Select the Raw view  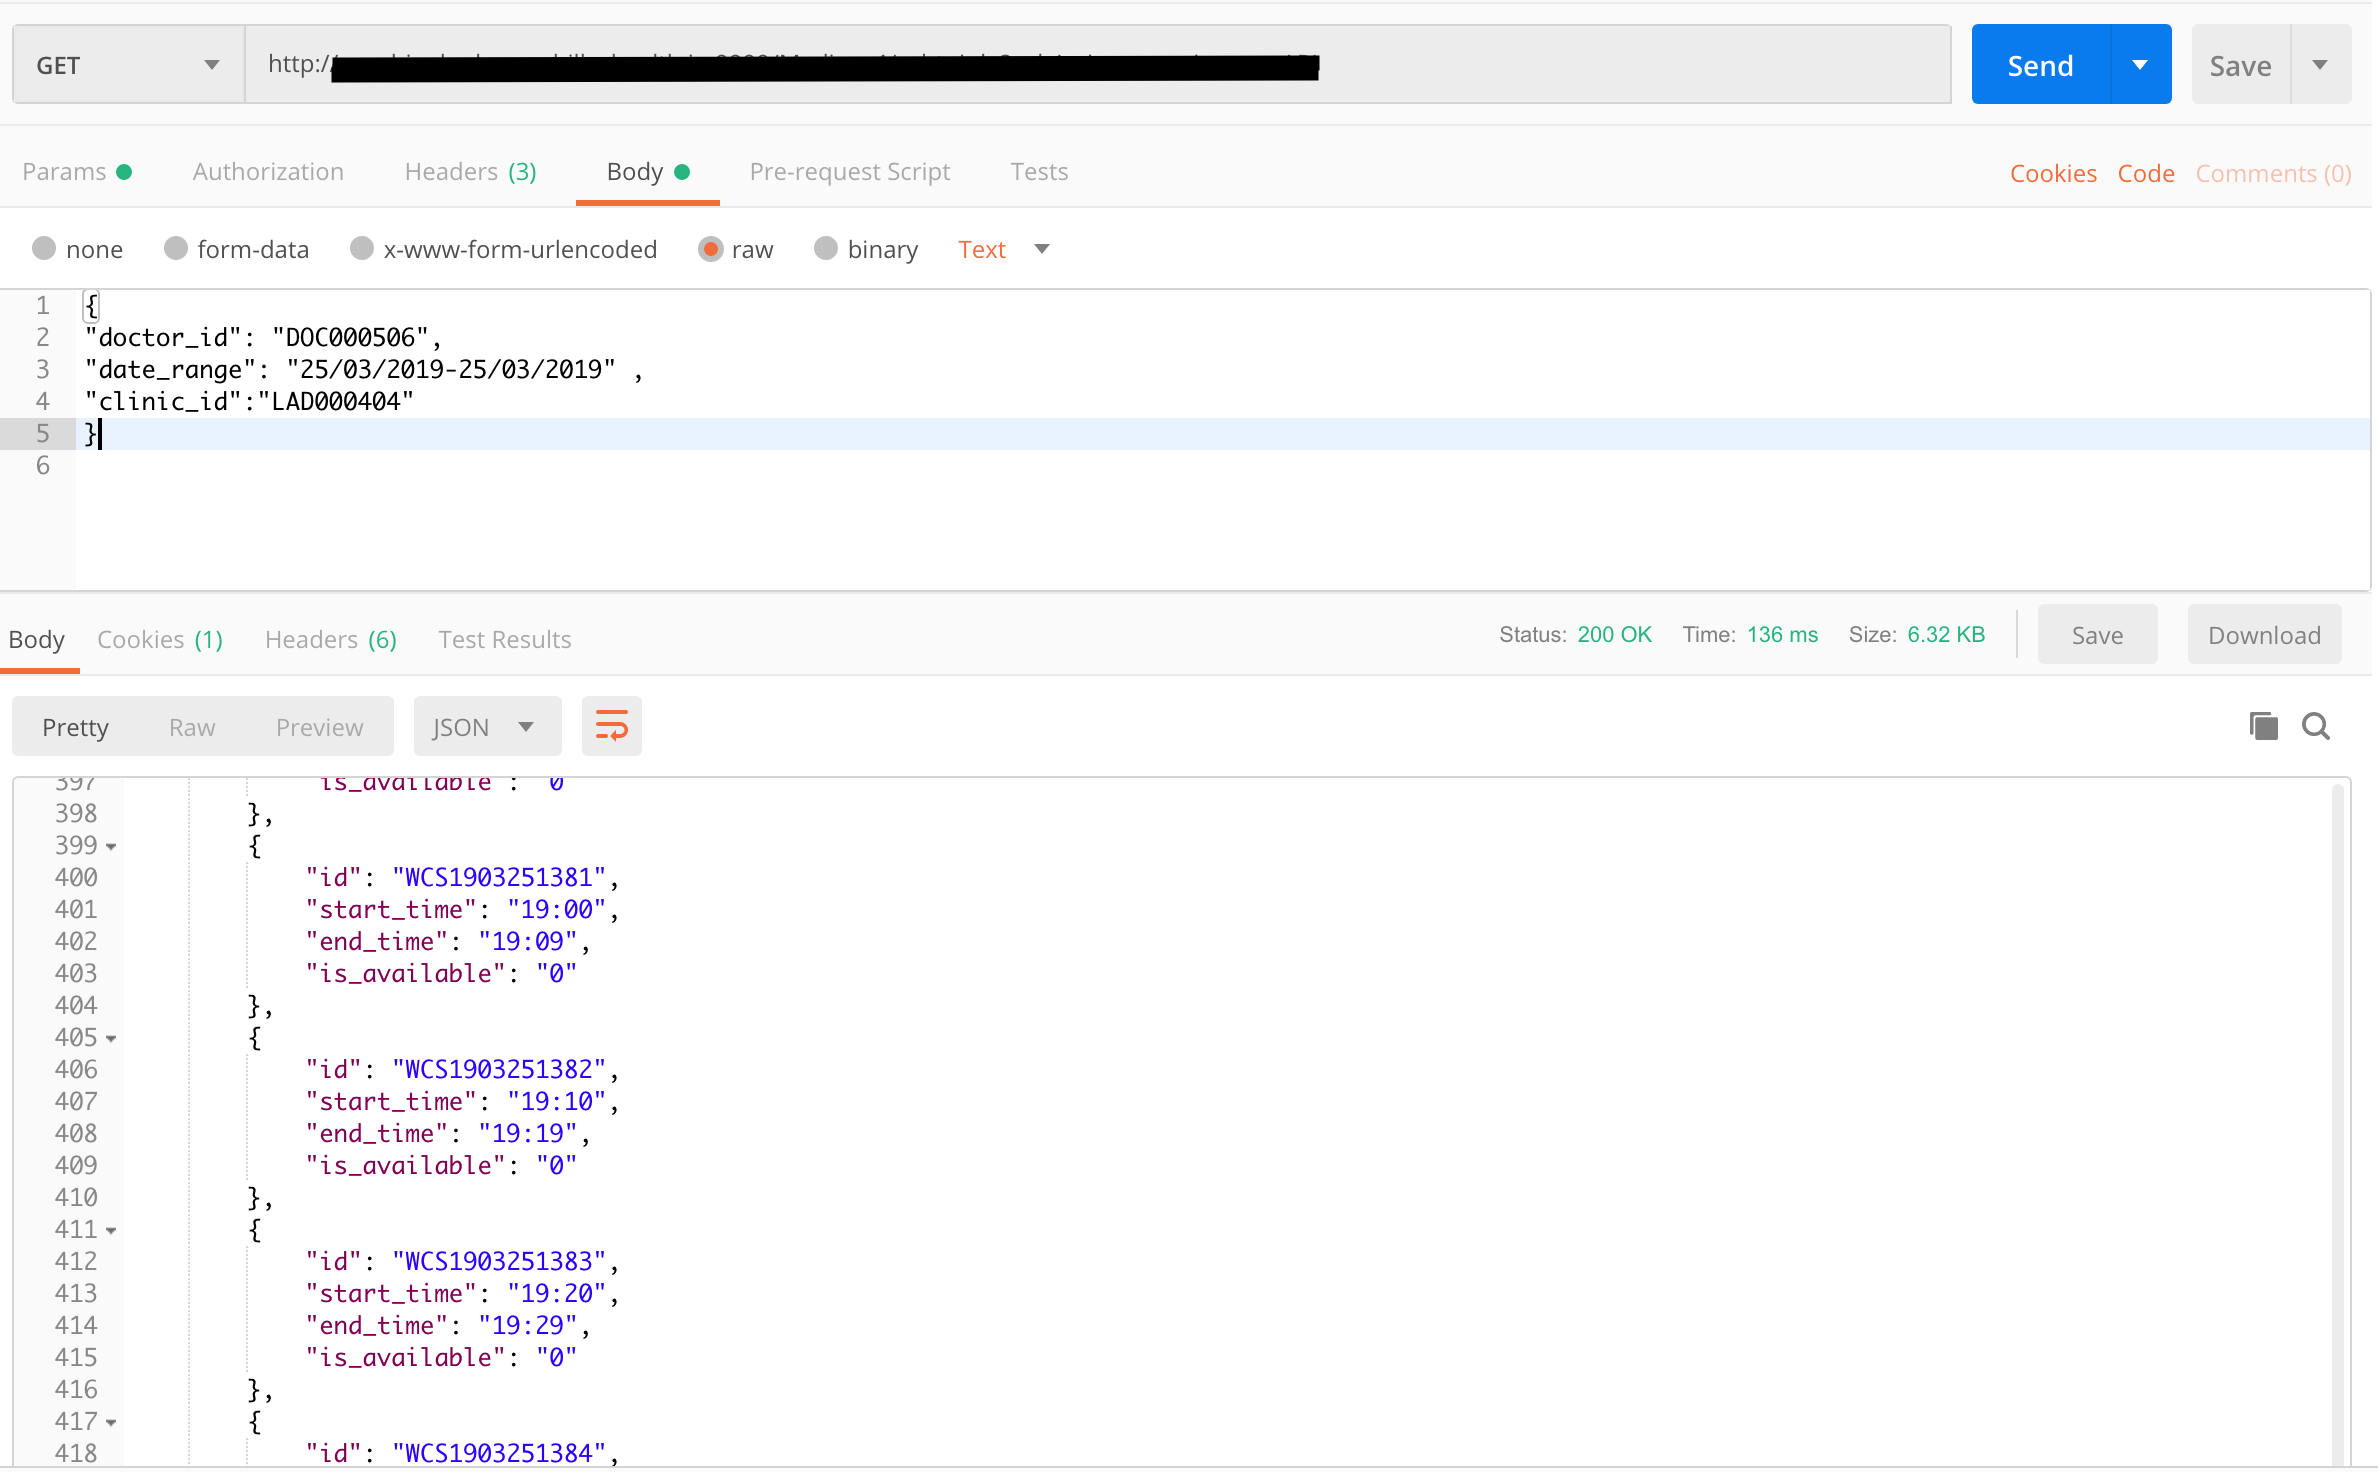click(192, 727)
